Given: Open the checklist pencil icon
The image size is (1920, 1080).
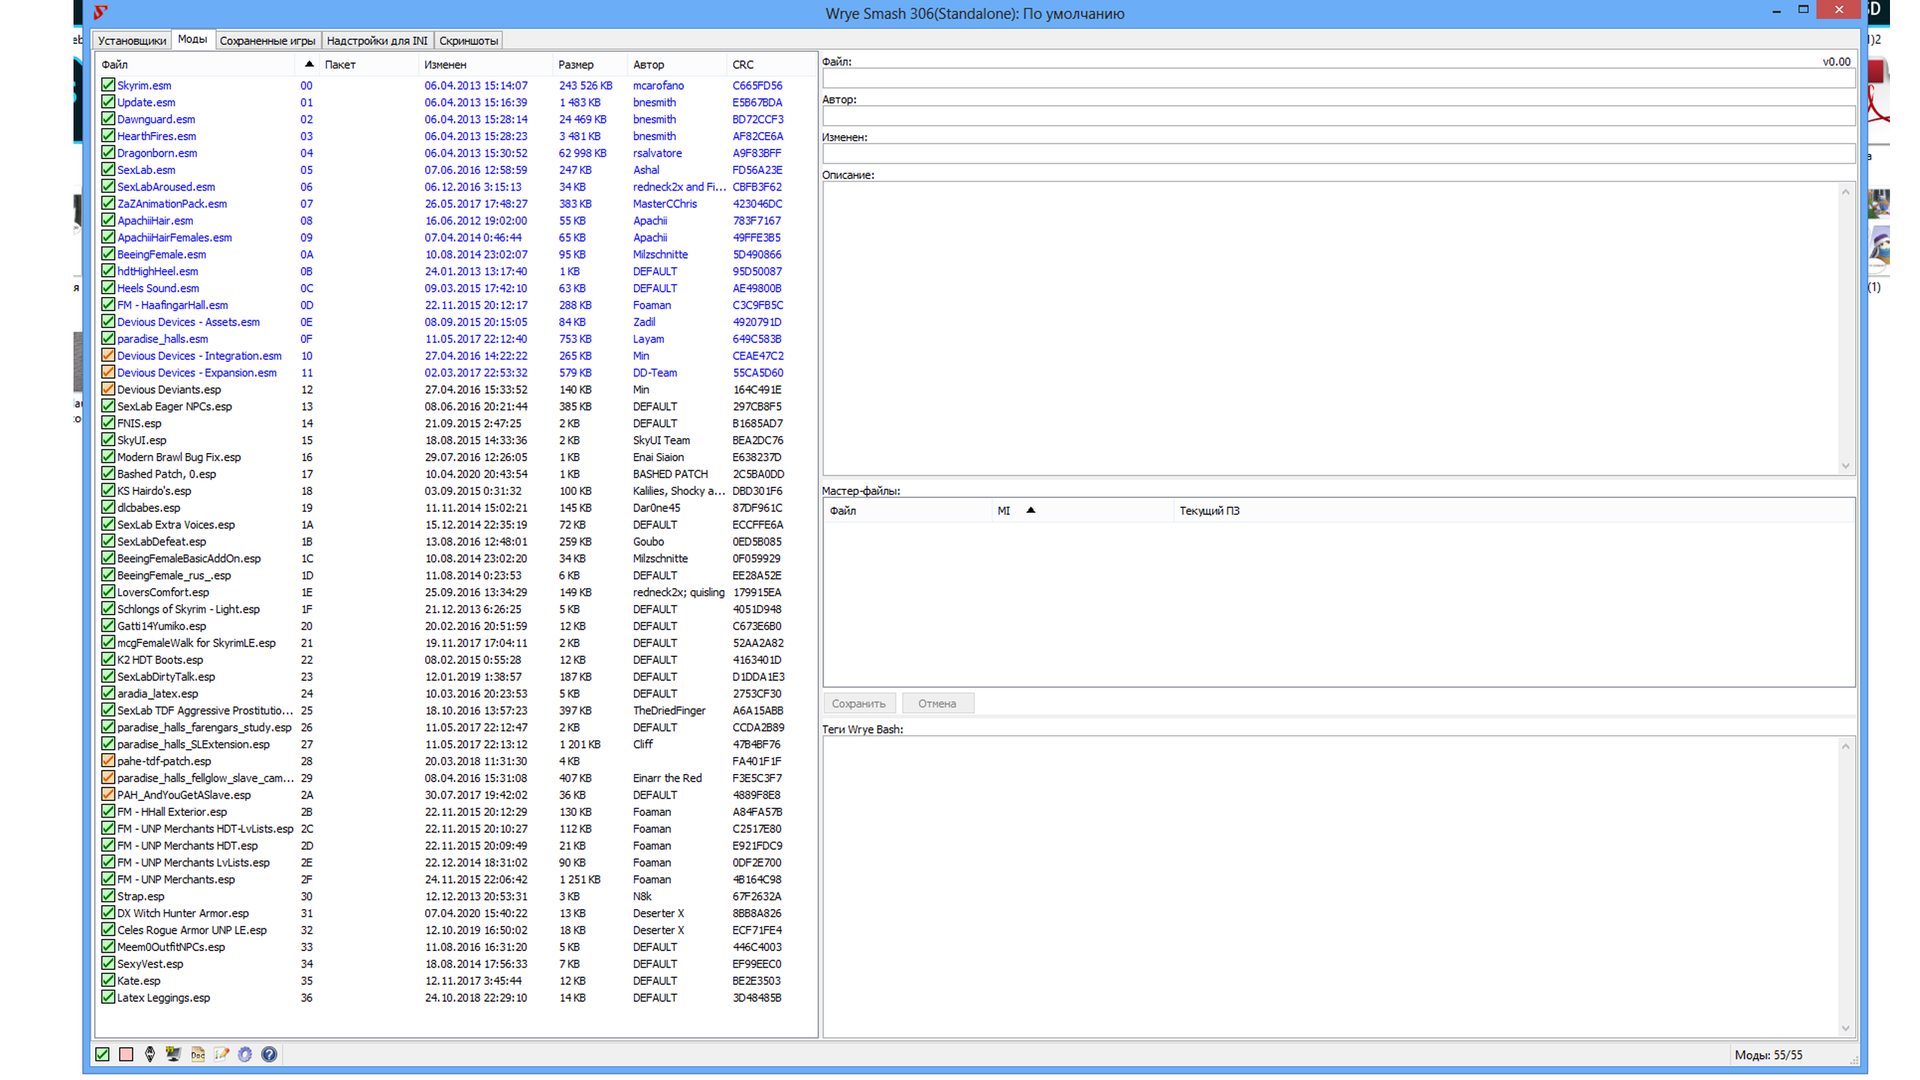Looking at the screenshot, I should pos(221,1054).
